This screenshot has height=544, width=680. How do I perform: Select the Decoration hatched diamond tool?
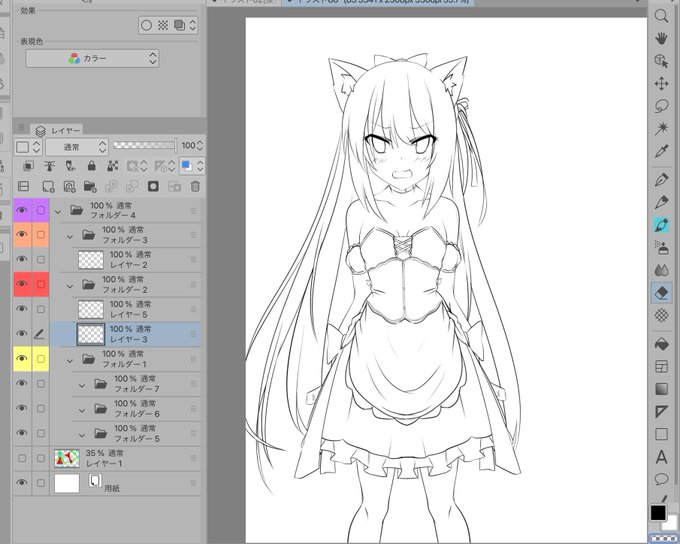coord(661,315)
